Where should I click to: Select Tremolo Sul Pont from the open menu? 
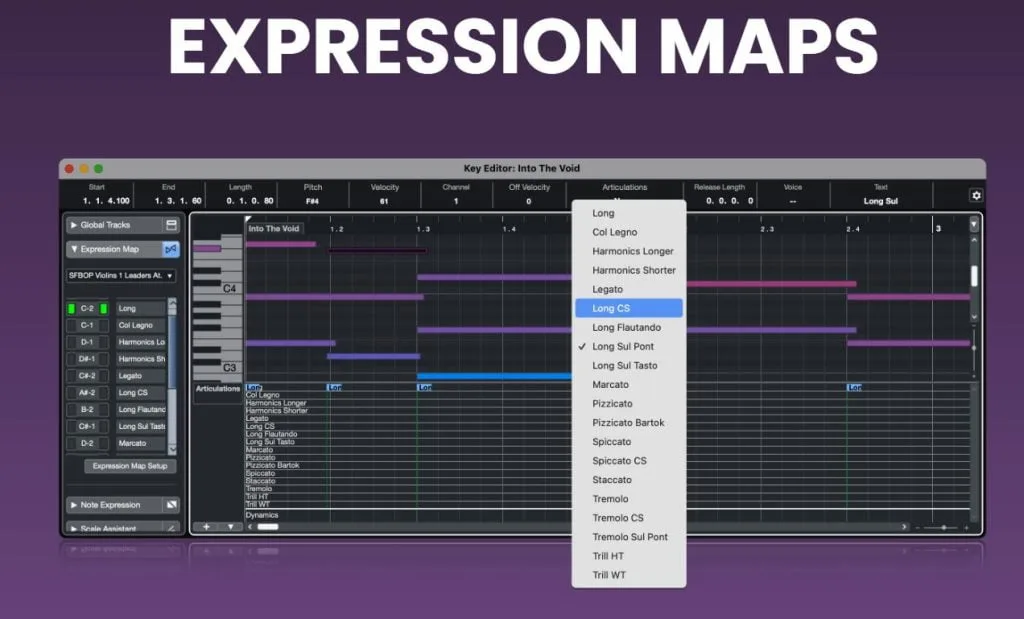click(x=628, y=536)
